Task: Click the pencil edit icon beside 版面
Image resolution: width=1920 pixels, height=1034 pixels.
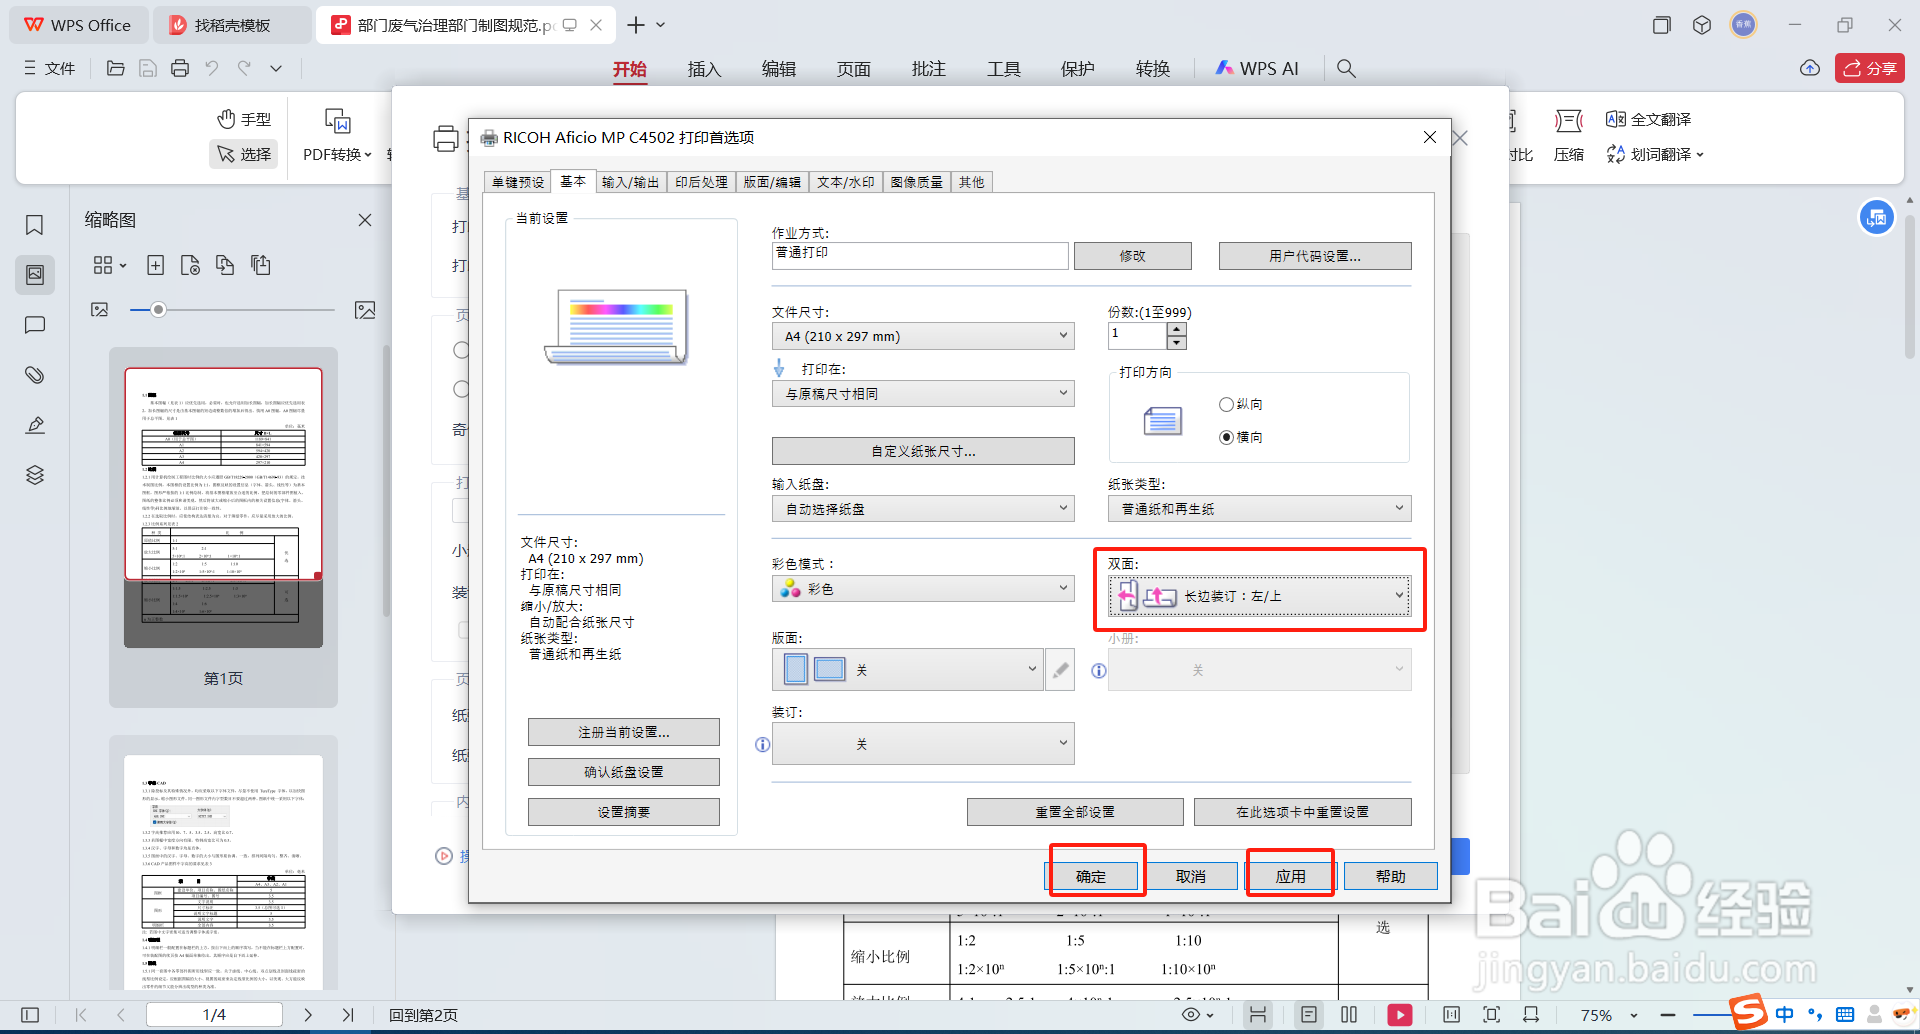Action: point(1060,670)
